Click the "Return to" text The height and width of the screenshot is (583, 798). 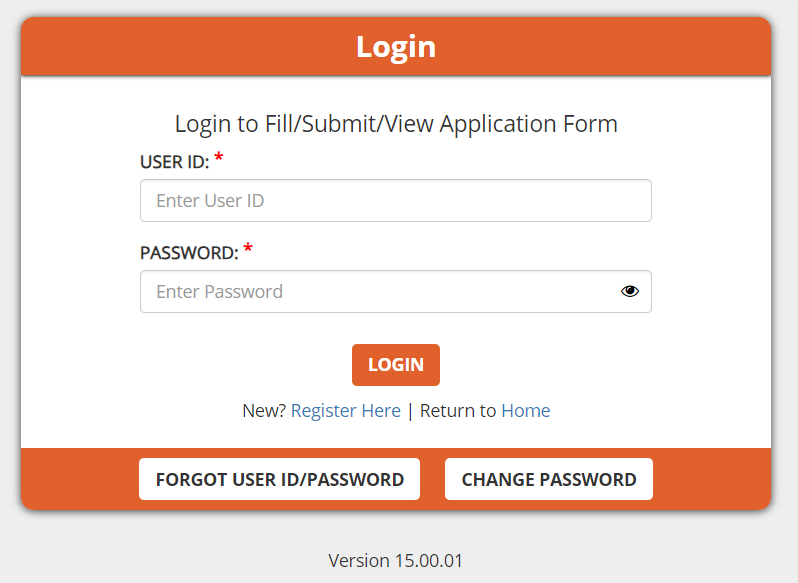click(458, 410)
